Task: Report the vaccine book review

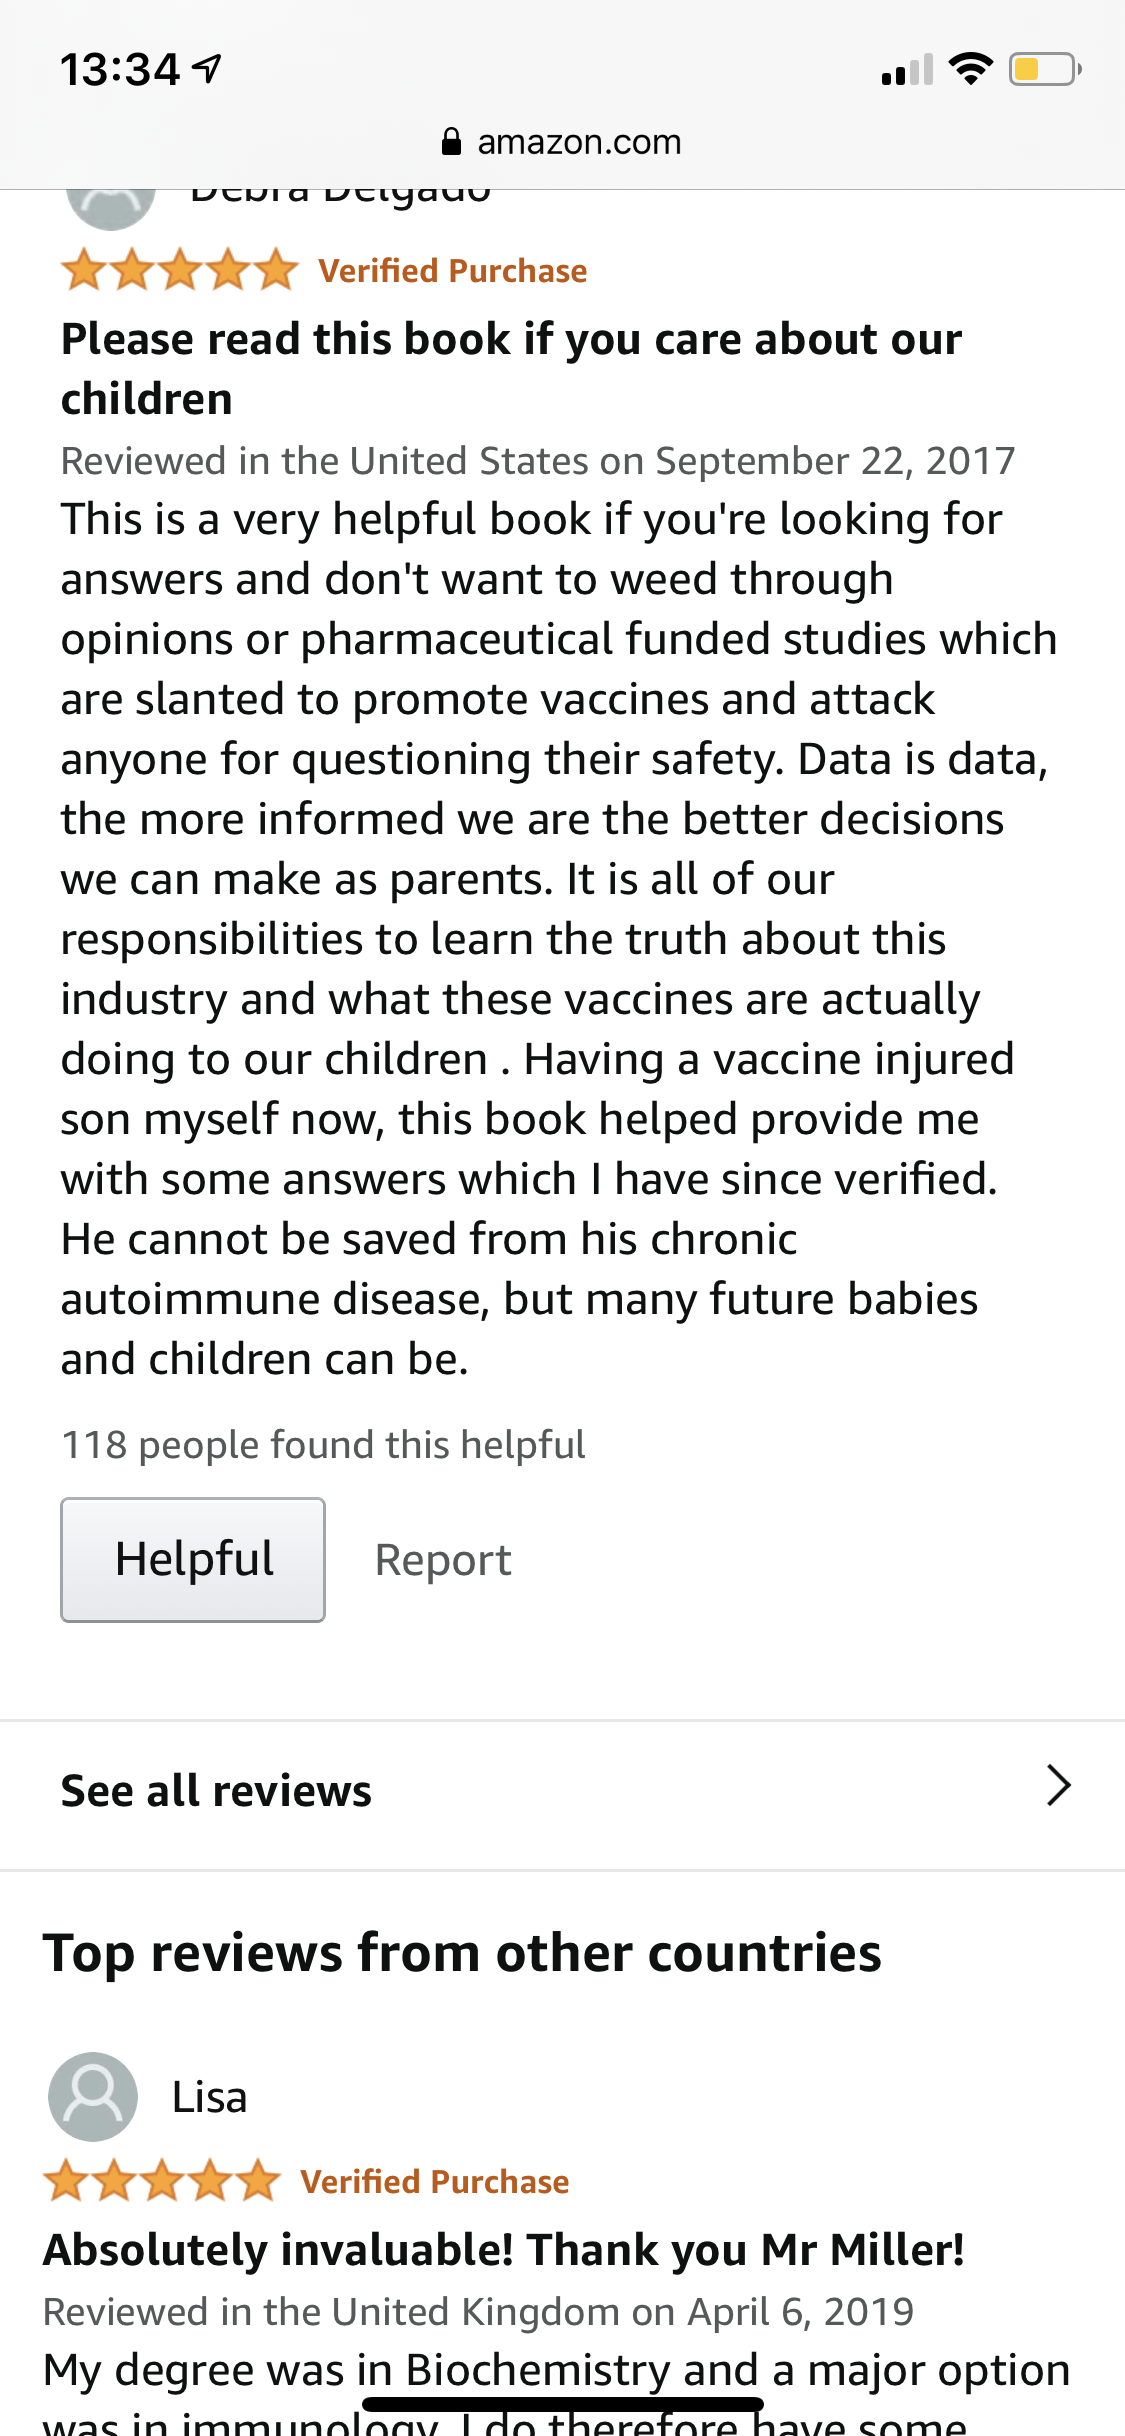Action: pos(443,1560)
